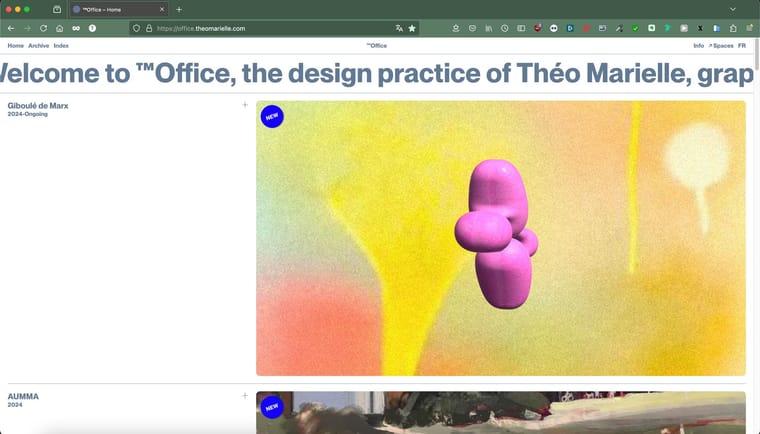760x434 pixels.
Task: Show site security padlock info
Action: 149,29
